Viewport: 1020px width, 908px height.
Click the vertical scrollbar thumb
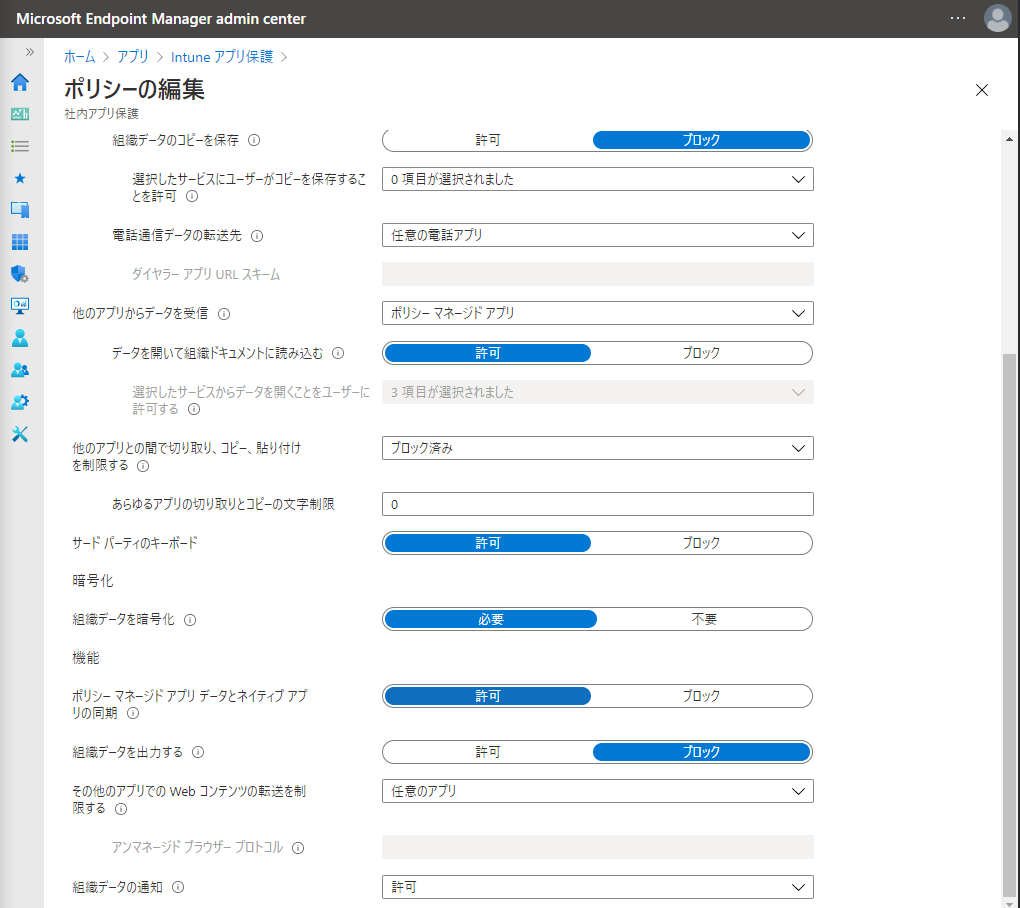[1009, 624]
